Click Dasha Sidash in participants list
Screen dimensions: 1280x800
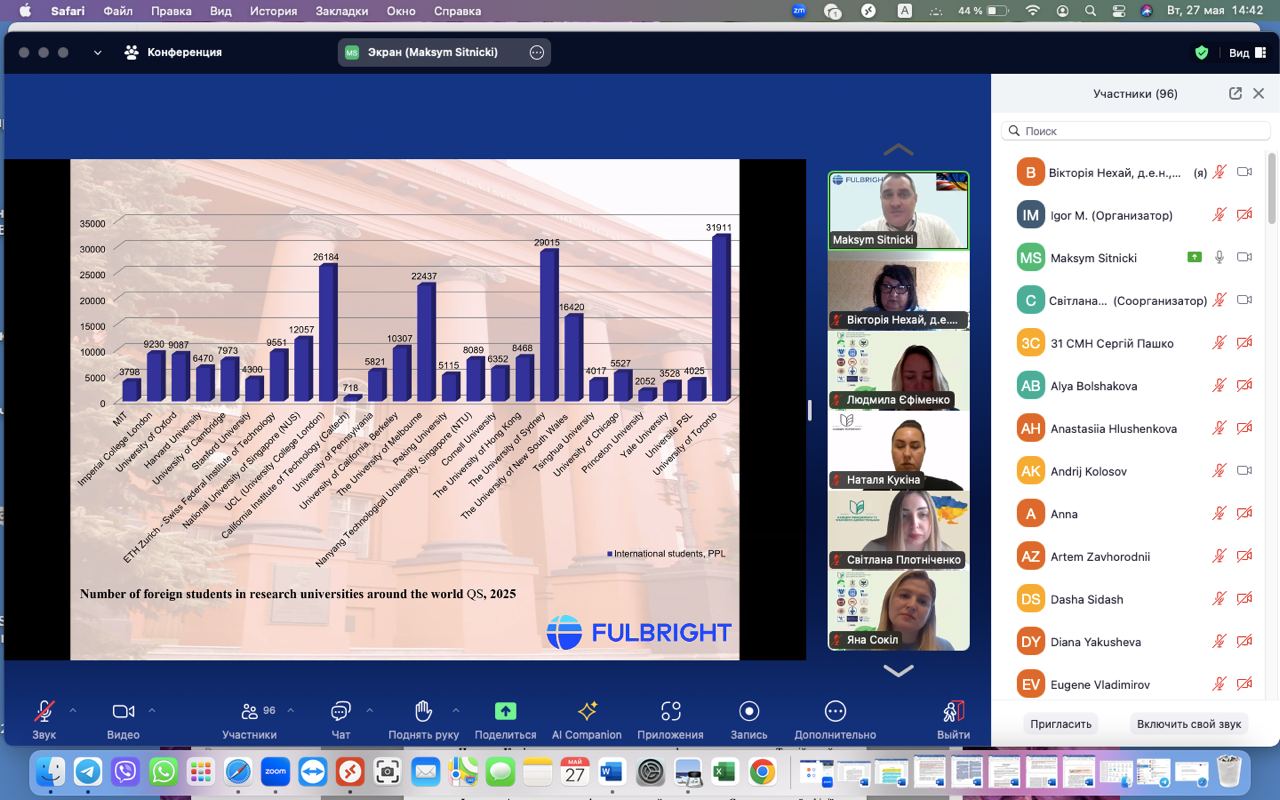pyautogui.click(x=1135, y=599)
